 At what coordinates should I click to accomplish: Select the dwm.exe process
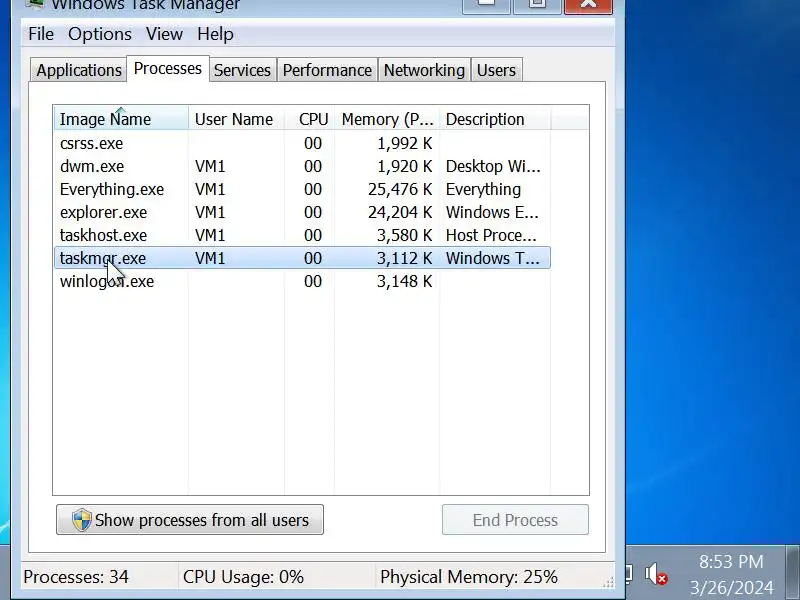[302, 166]
